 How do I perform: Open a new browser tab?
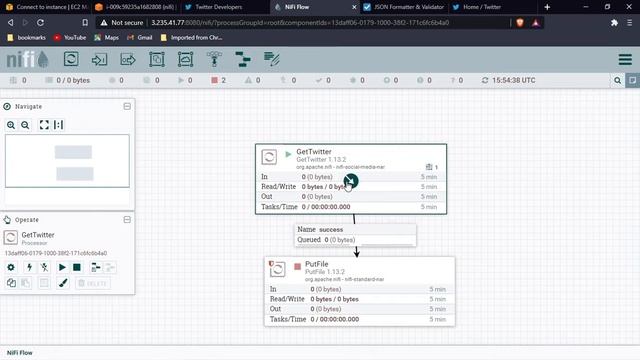point(547,7)
